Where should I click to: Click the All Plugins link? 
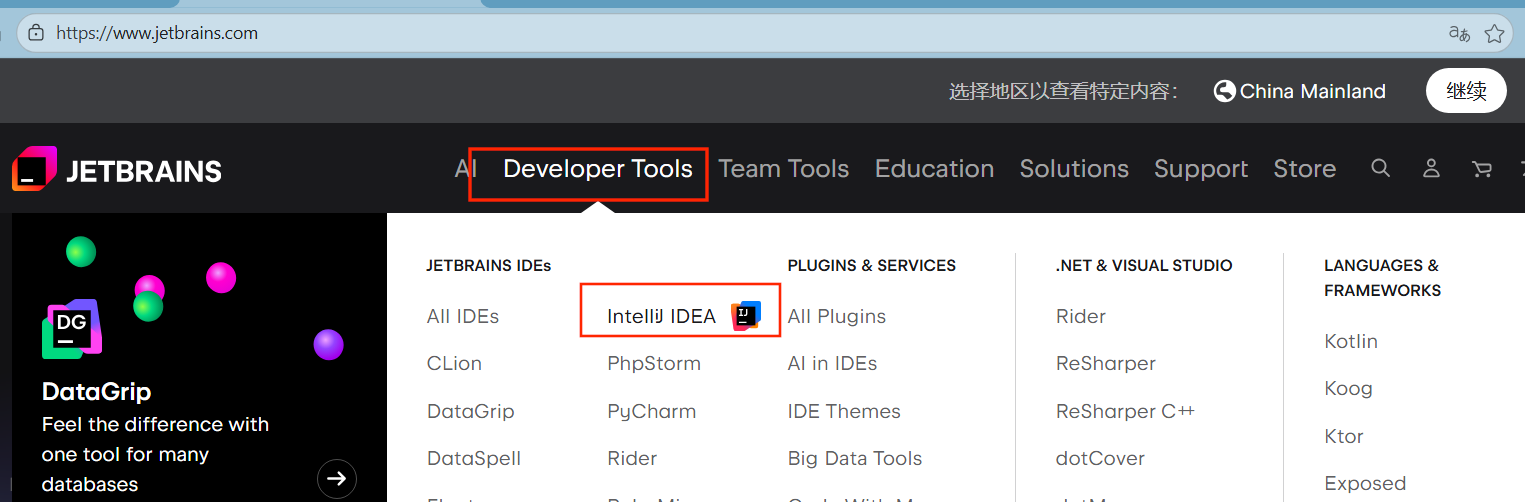pos(837,316)
